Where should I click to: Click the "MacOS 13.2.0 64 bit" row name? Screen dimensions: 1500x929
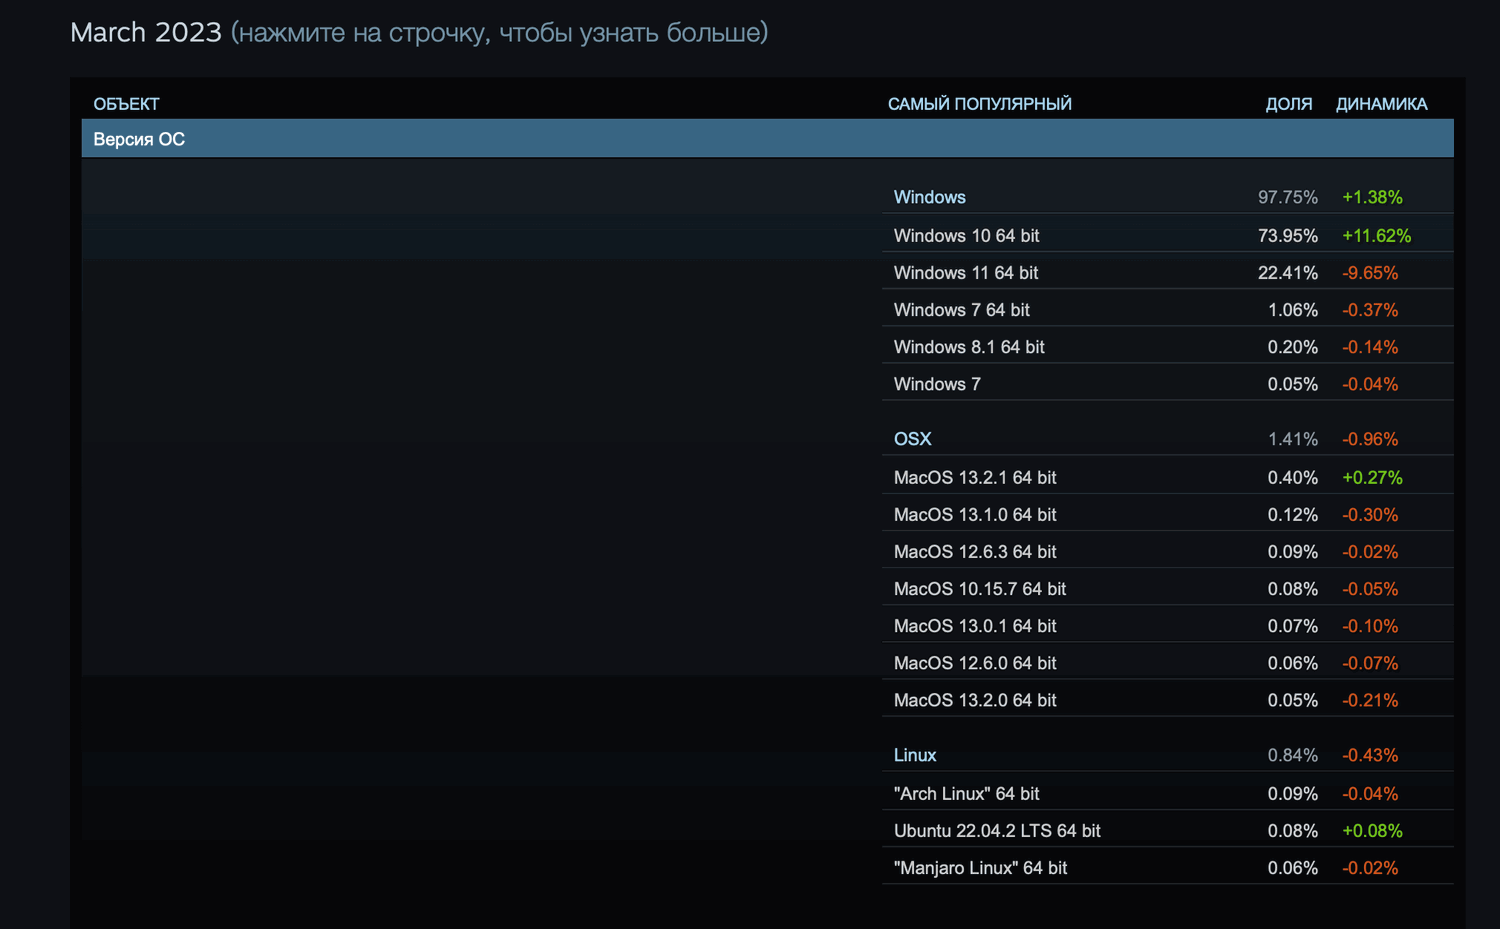click(x=975, y=700)
